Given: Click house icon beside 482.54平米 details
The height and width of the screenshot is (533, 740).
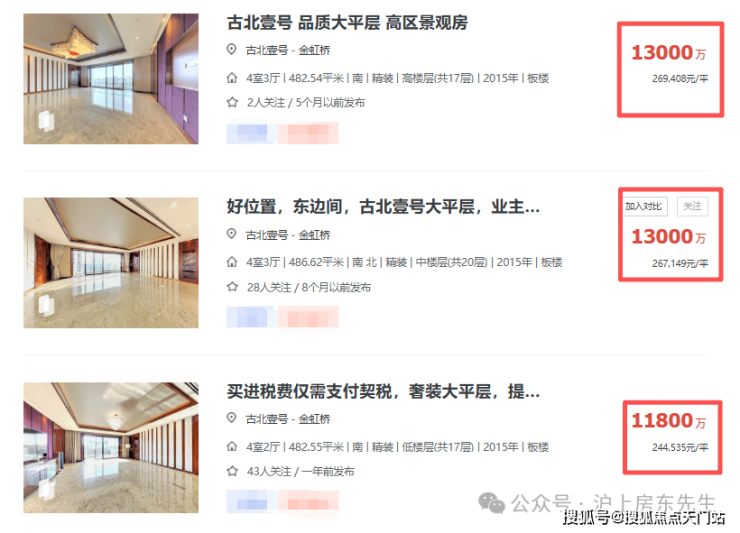Looking at the screenshot, I should [x=232, y=77].
